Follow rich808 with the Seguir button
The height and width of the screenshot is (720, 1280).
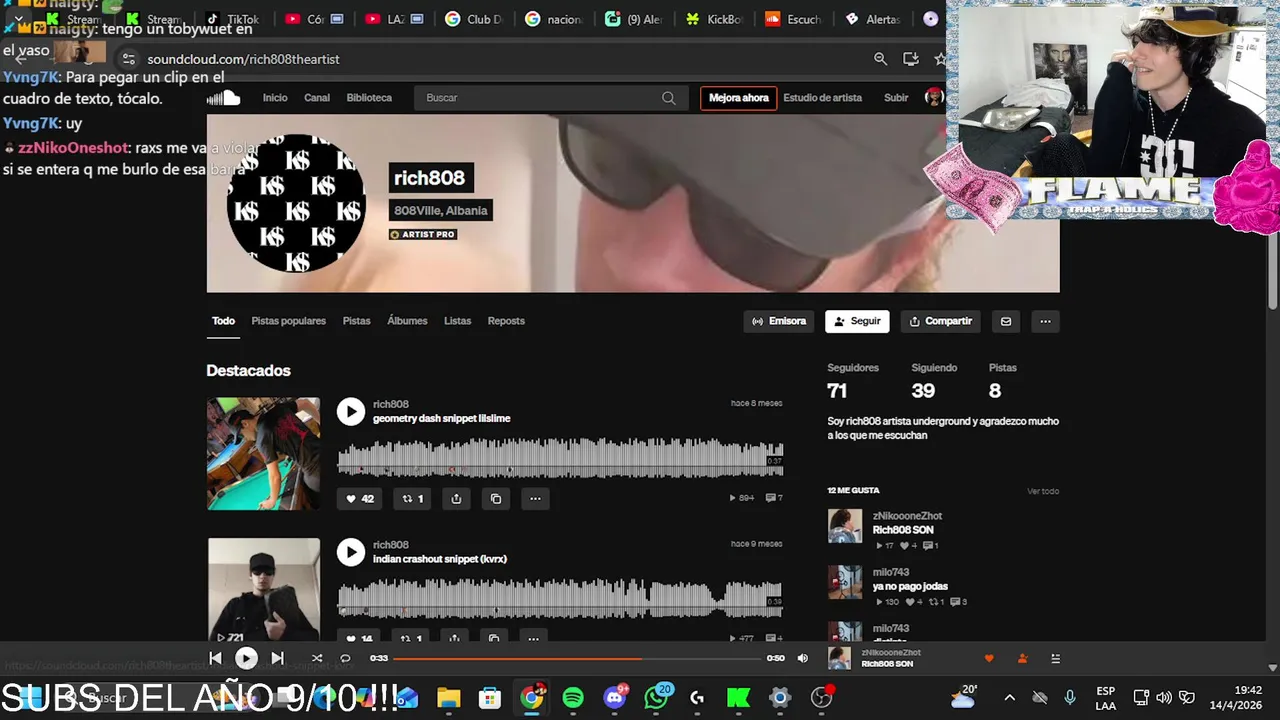pos(857,321)
